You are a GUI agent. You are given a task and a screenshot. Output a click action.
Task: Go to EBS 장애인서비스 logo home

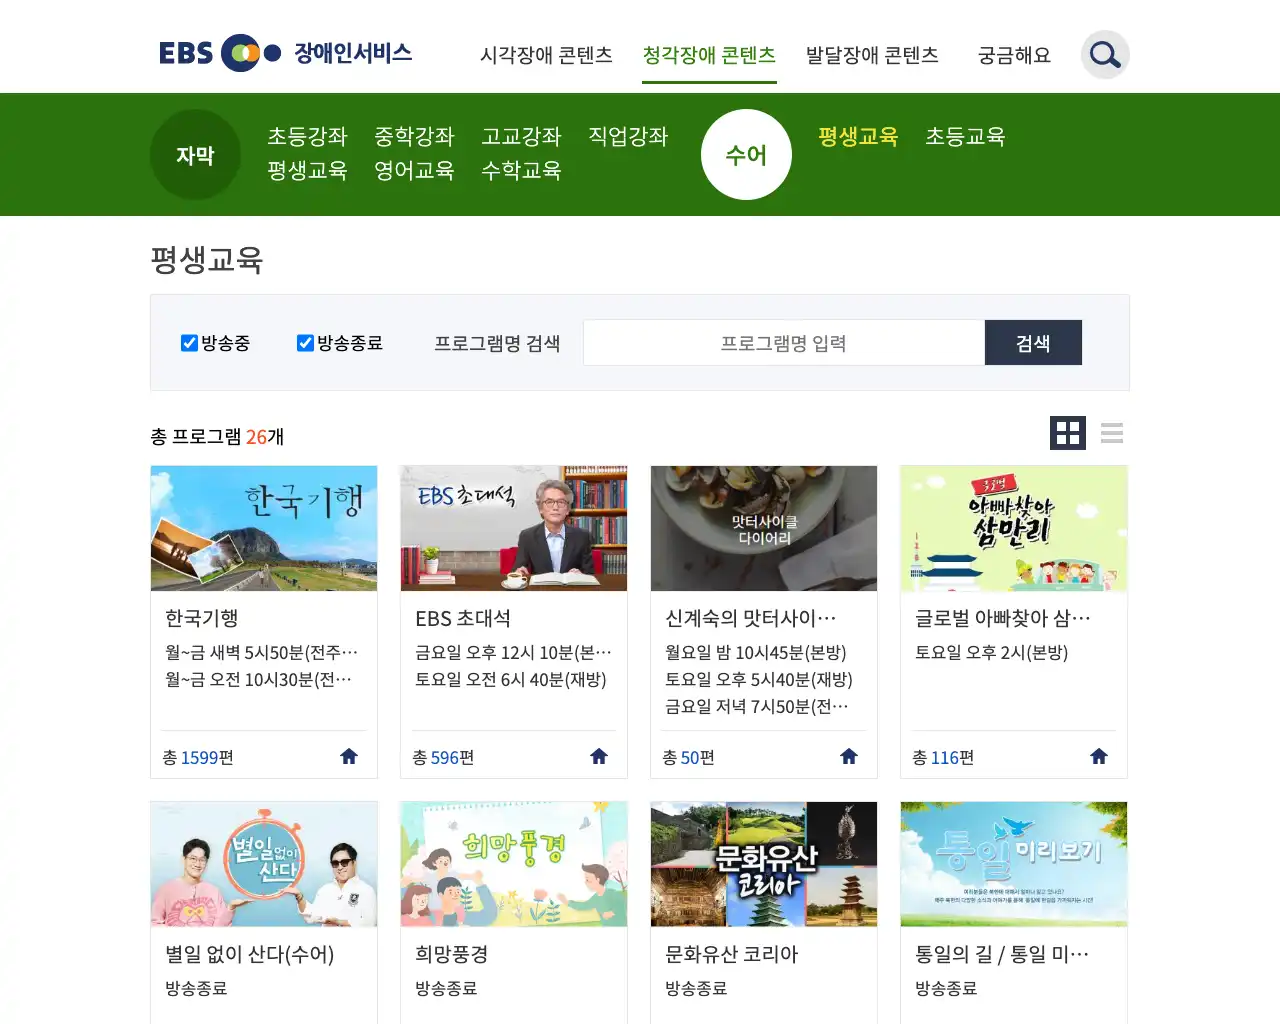coord(286,53)
